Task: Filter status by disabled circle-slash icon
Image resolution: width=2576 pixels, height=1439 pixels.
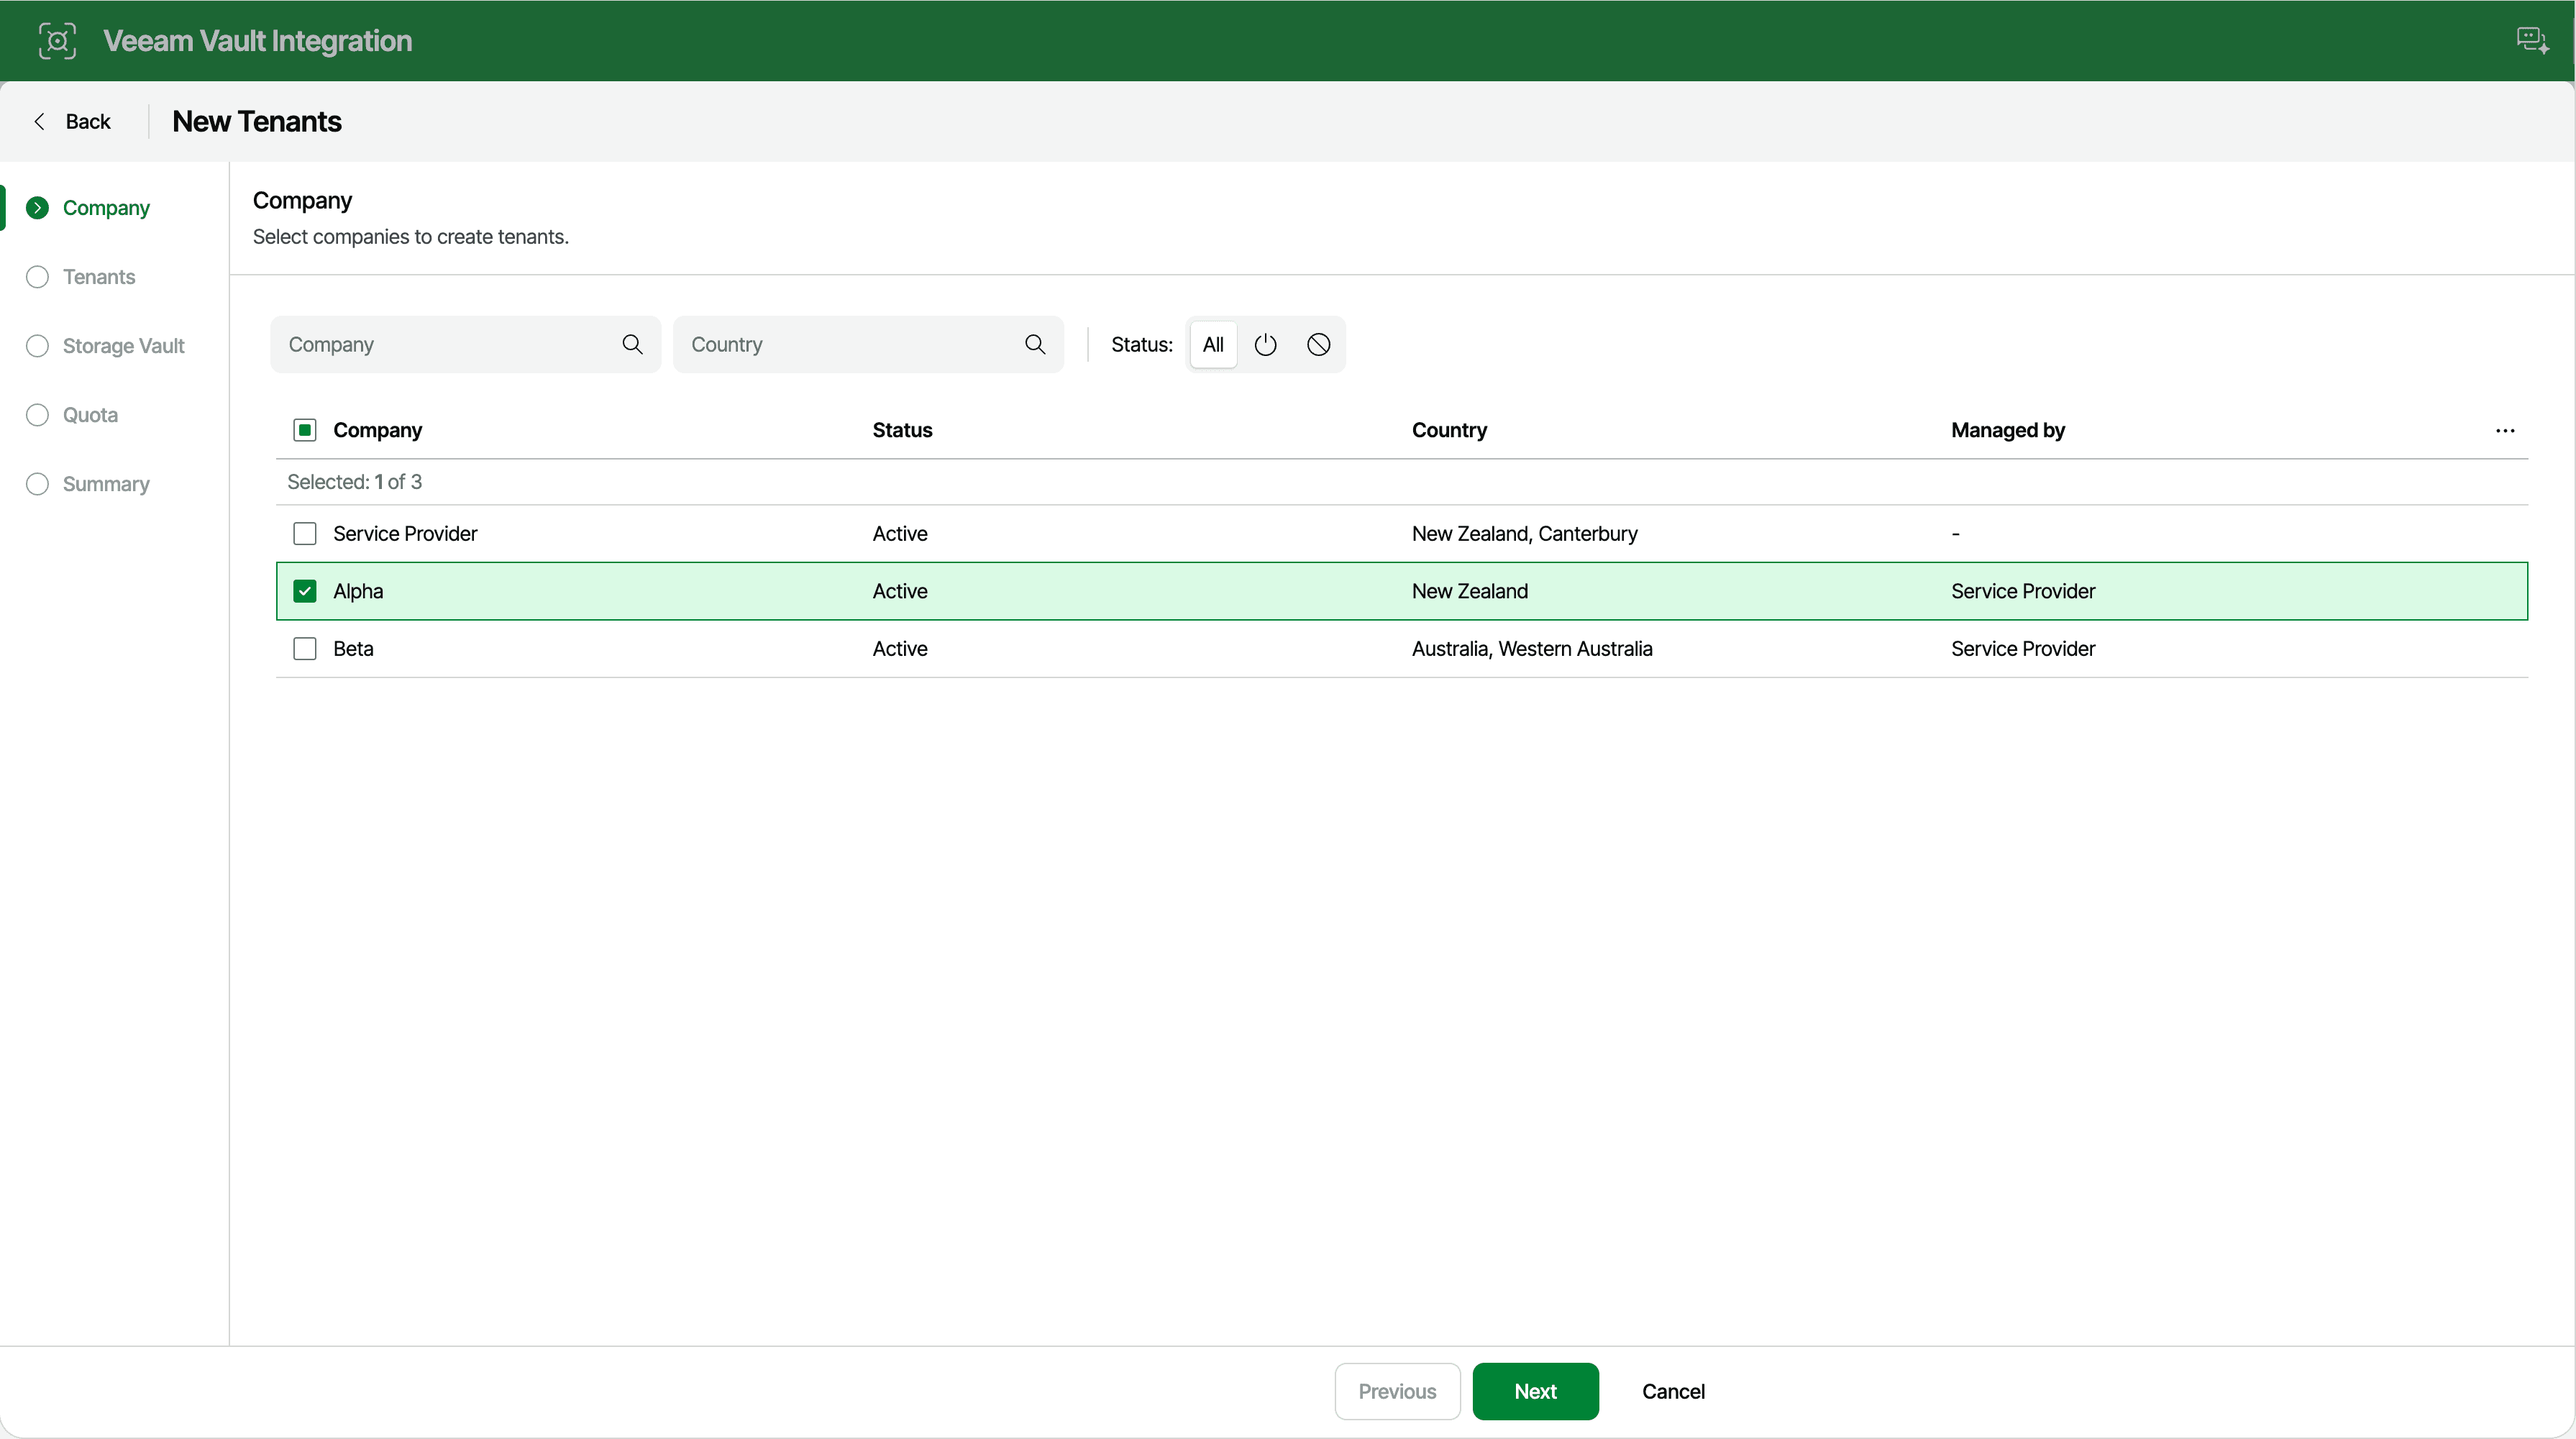Action: tap(1318, 344)
